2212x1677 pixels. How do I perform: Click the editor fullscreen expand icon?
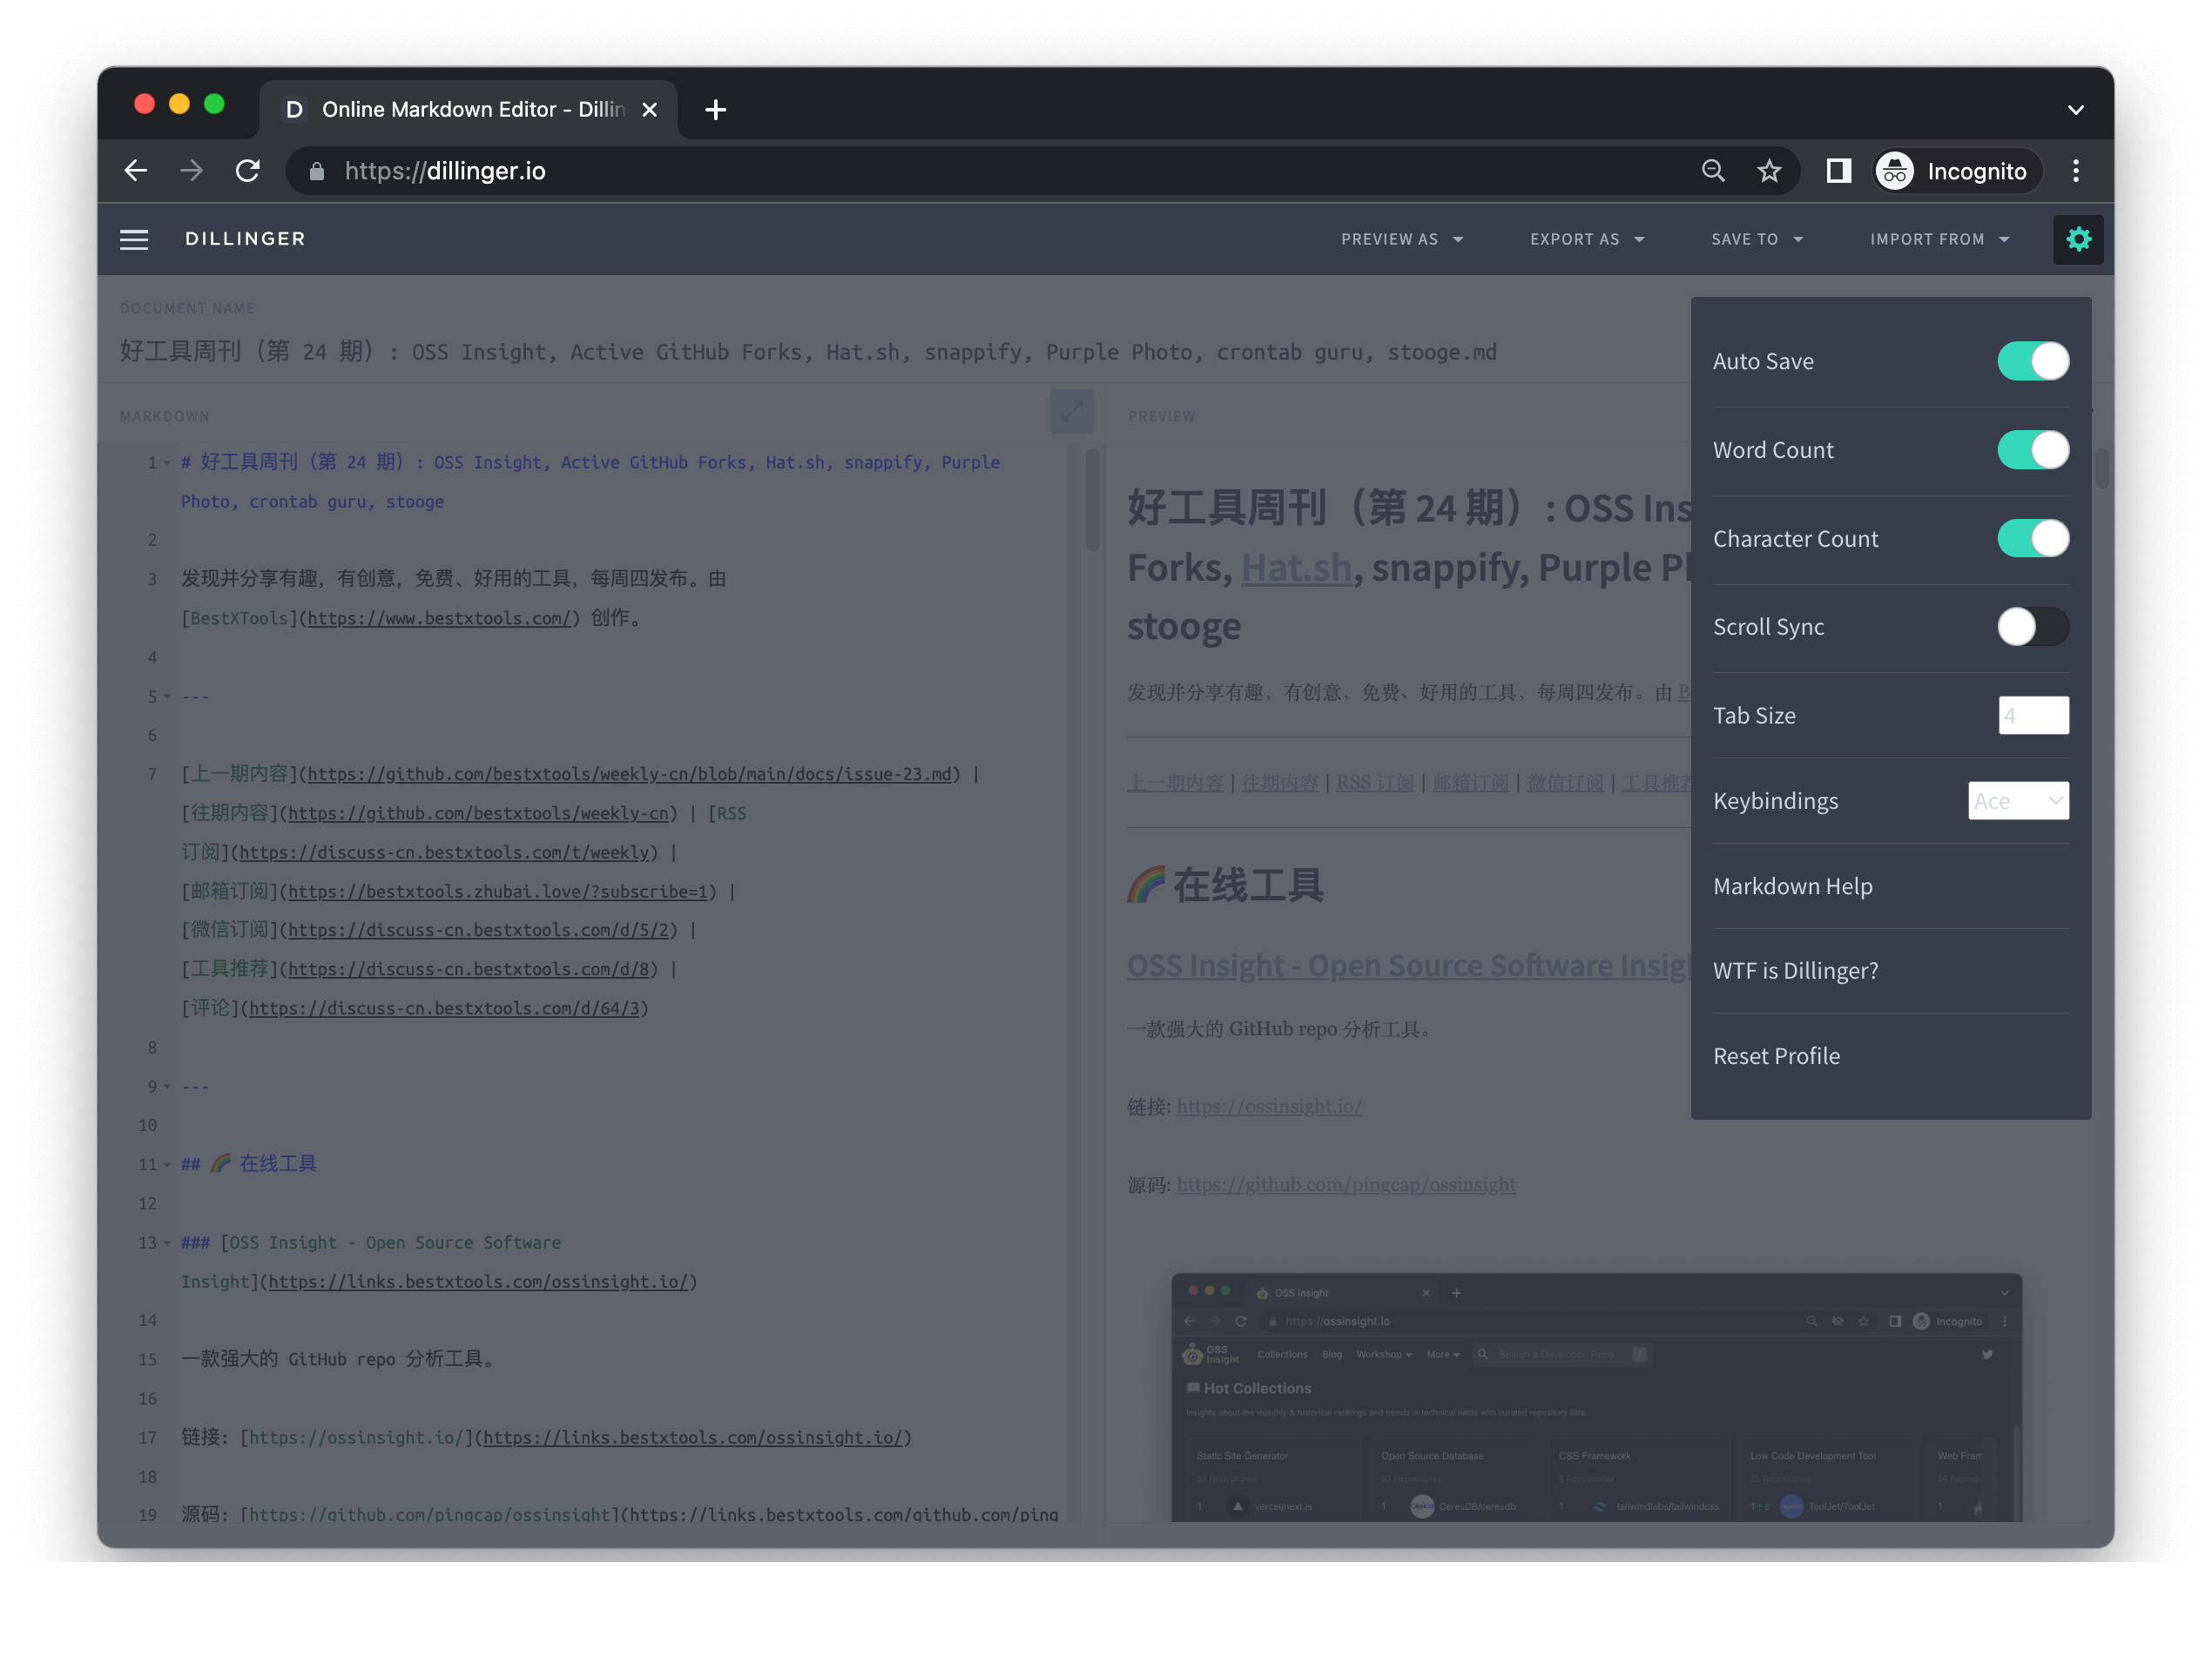[x=1071, y=412]
